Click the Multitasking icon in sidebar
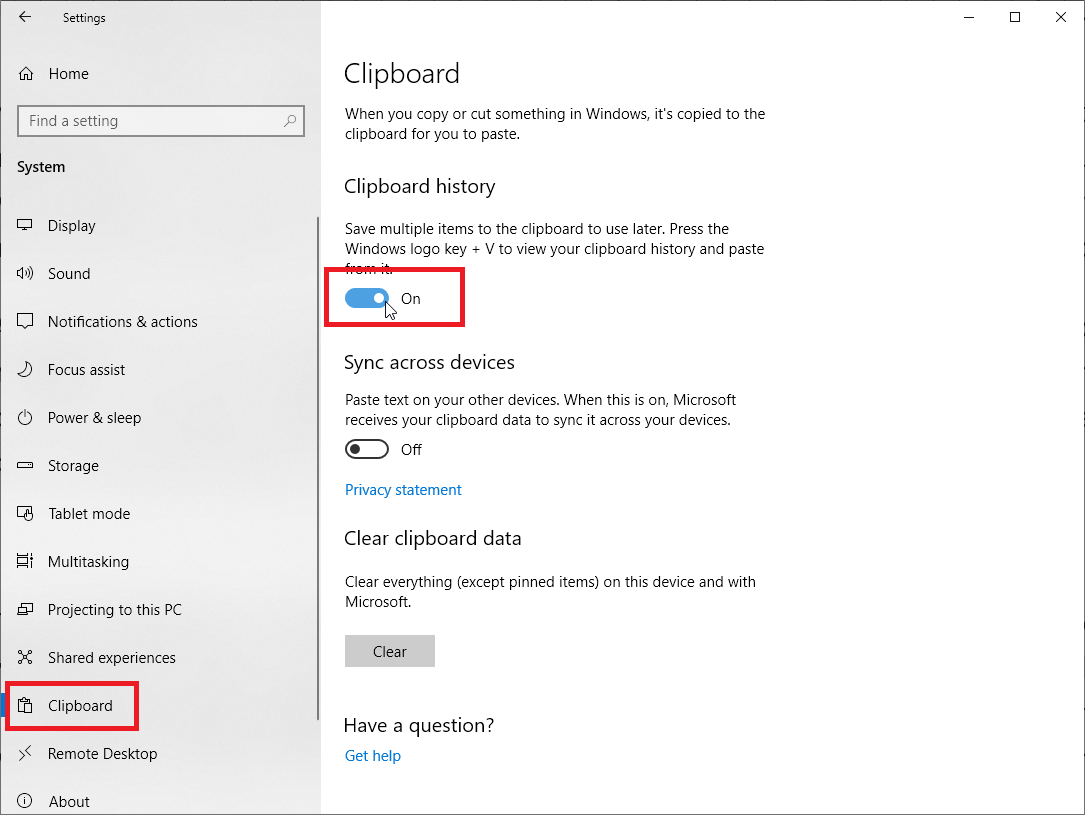The height and width of the screenshot is (815, 1085). click(25, 561)
